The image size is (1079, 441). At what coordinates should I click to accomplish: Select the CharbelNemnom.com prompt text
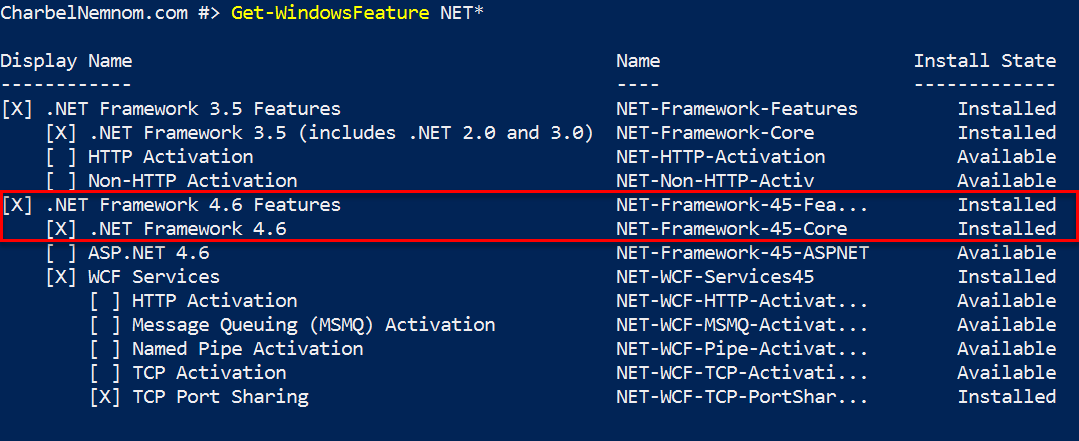click(94, 13)
